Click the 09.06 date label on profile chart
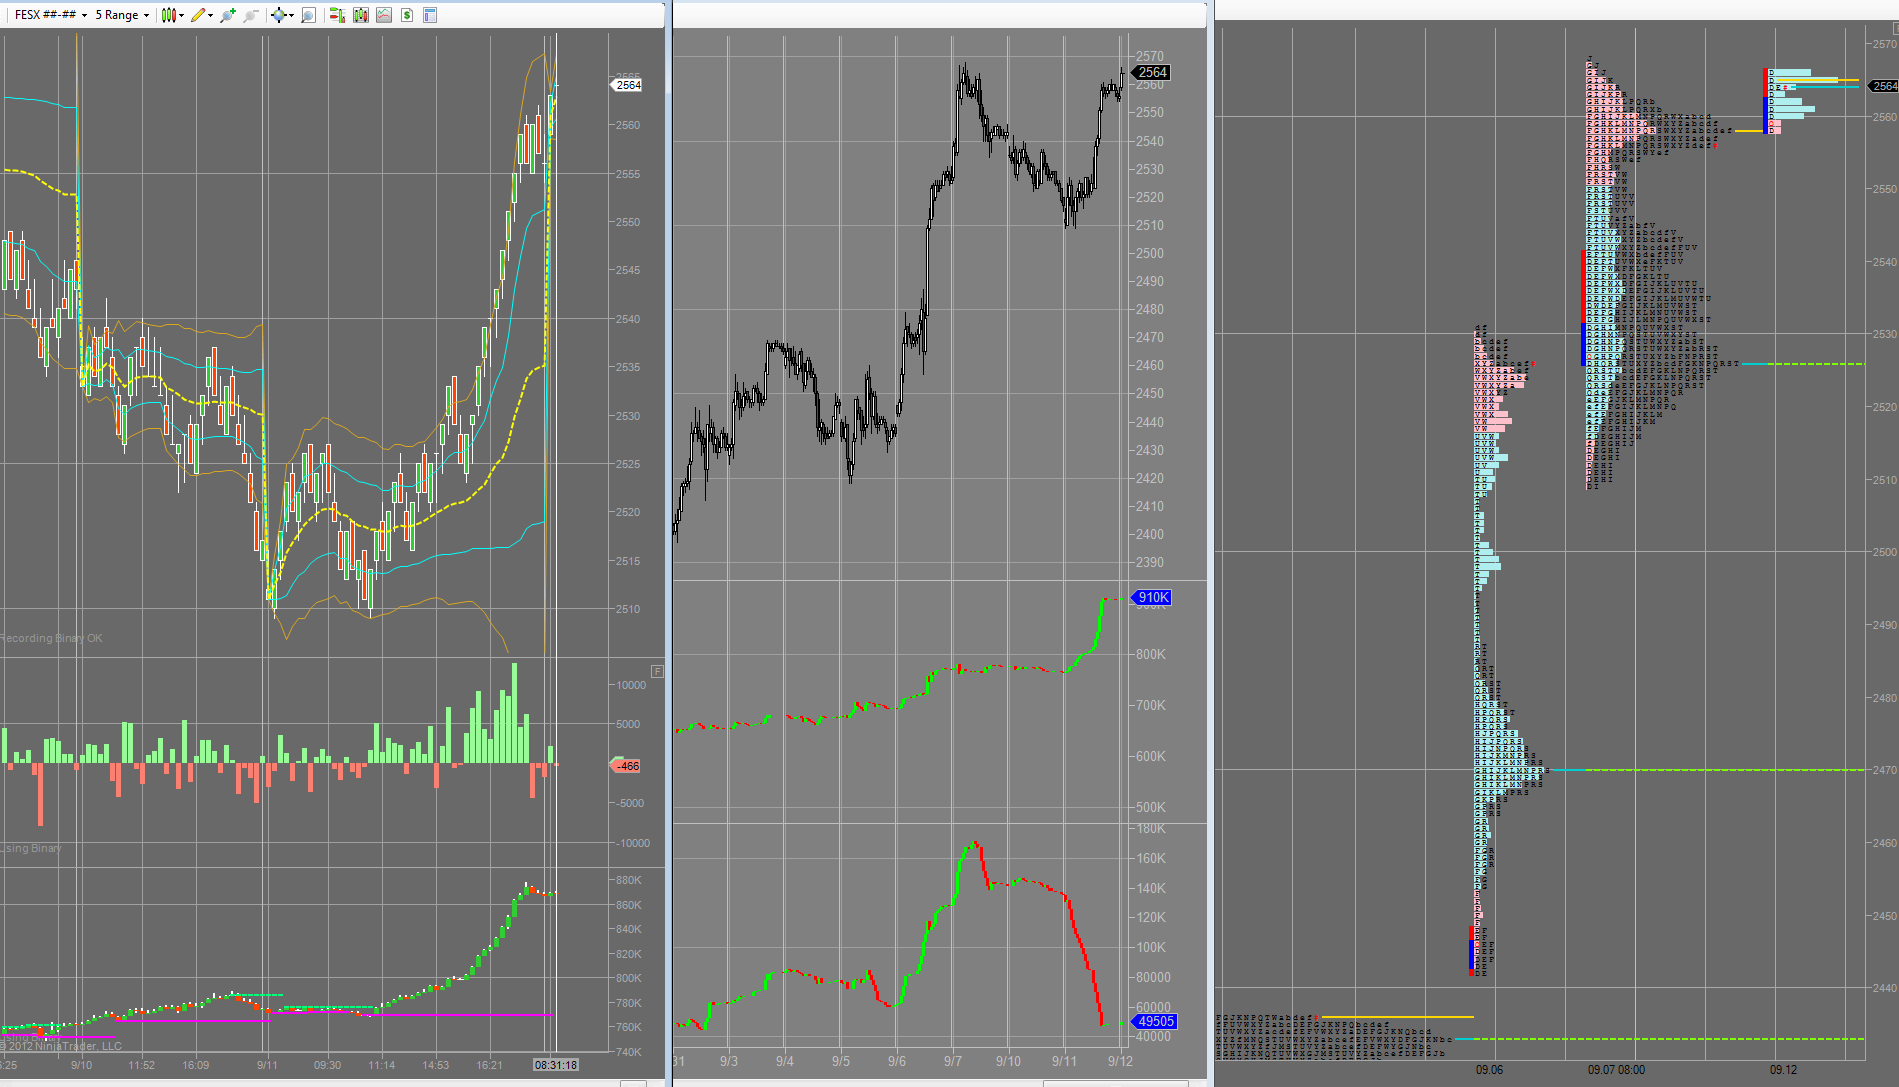The width and height of the screenshot is (1899, 1087). [x=1489, y=1070]
